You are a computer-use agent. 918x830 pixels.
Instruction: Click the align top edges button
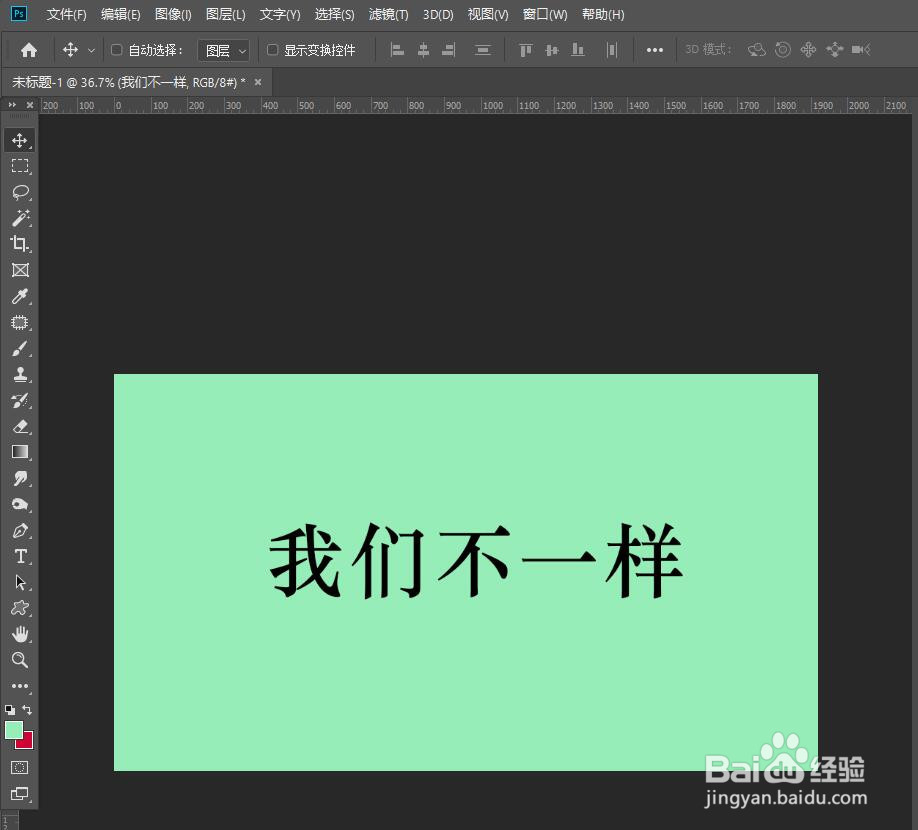click(x=525, y=49)
